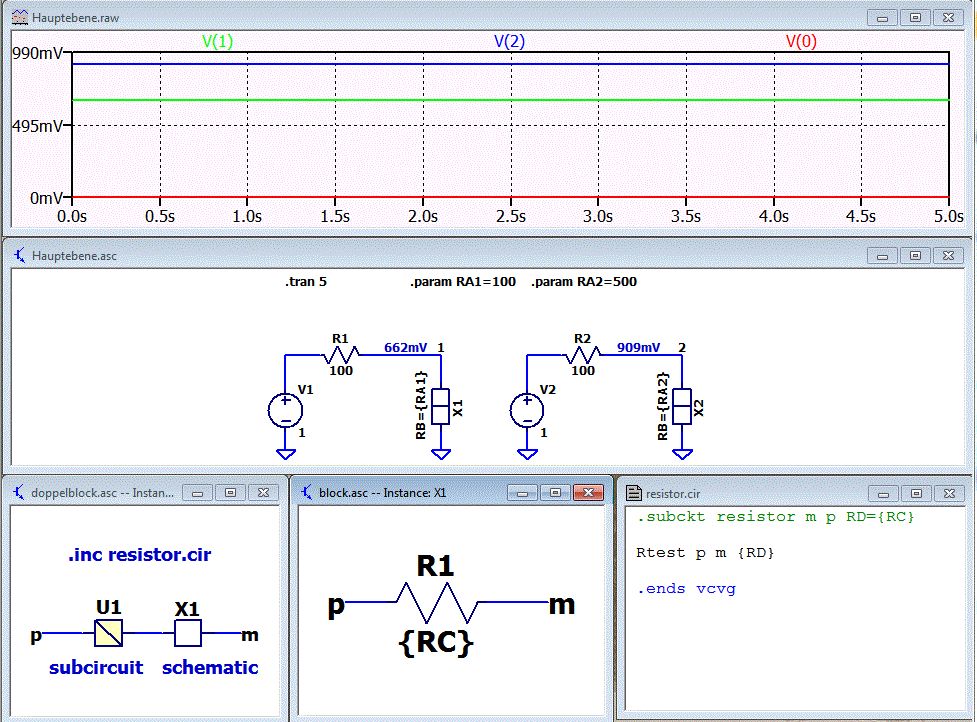This screenshot has width=977, height=722.
Task: Click the 0.0s time axis label
Action: (72, 216)
